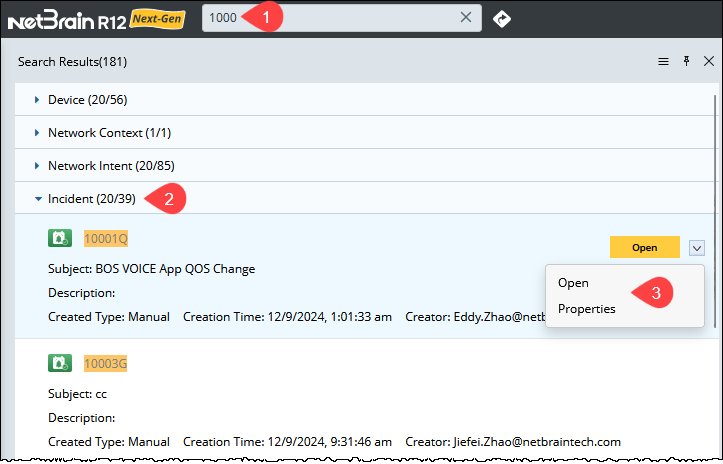Open the search results hamburger menu
Viewport: 723px width, 464px height.
pyautogui.click(x=663, y=61)
